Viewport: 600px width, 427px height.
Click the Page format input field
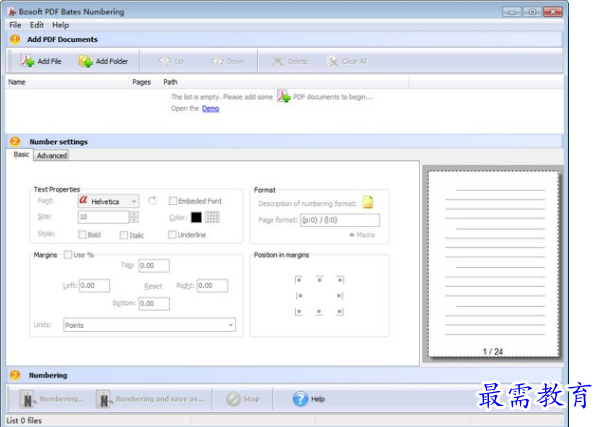click(x=340, y=220)
